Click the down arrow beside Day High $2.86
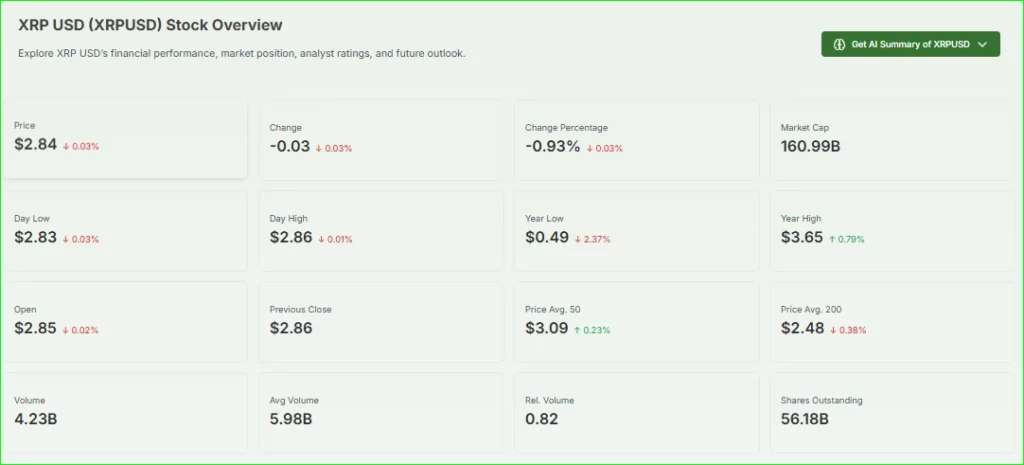The height and width of the screenshot is (465, 1024). pyautogui.click(x=319, y=239)
